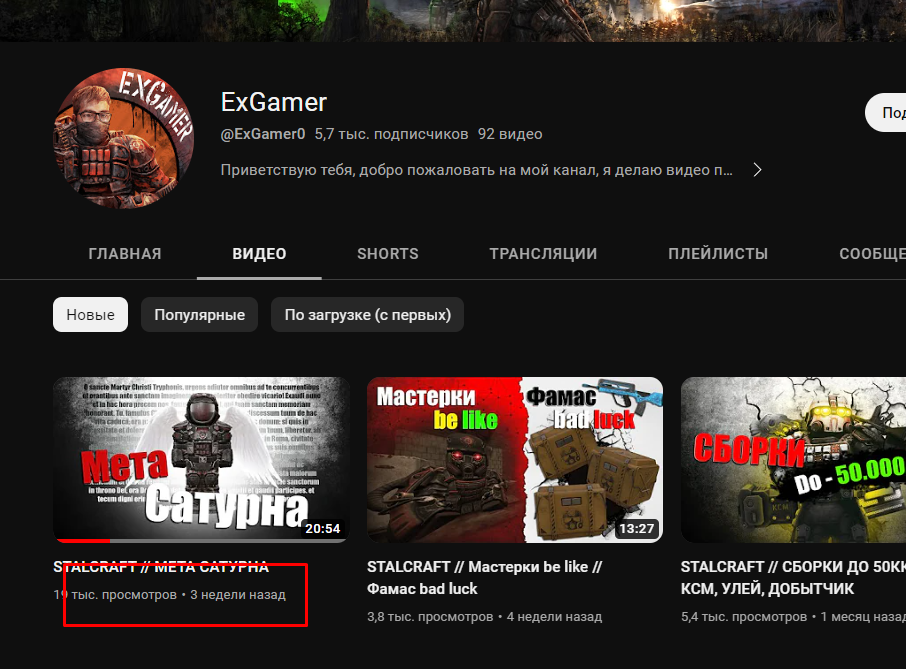Click the 20:54 duration badge
This screenshot has height=669, width=906.
pos(323,529)
